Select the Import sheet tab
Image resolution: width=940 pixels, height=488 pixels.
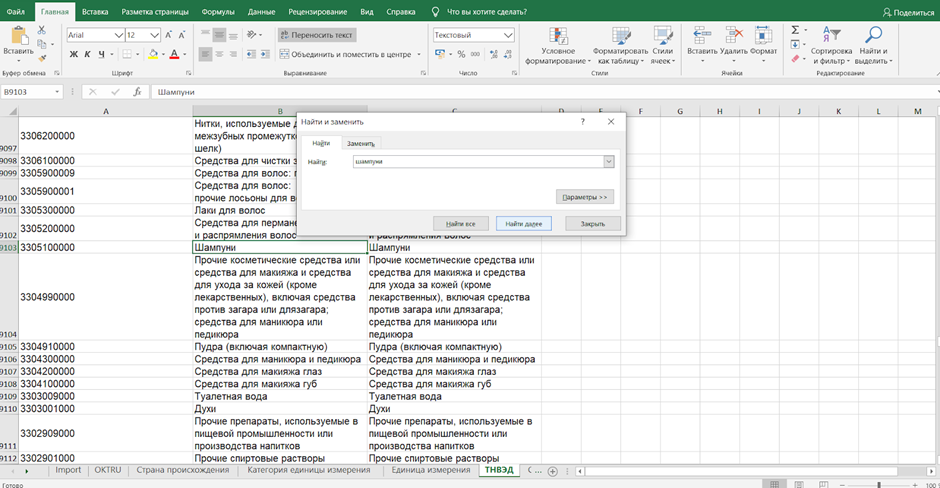[68, 470]
